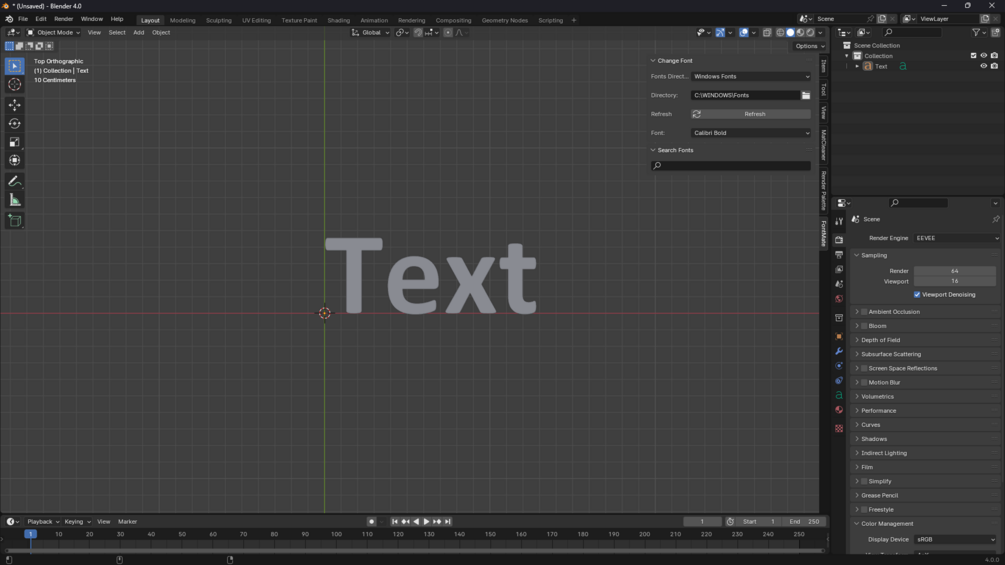
Task: Open the Display Device sRGB dropdown
Action: click(957, 539)
